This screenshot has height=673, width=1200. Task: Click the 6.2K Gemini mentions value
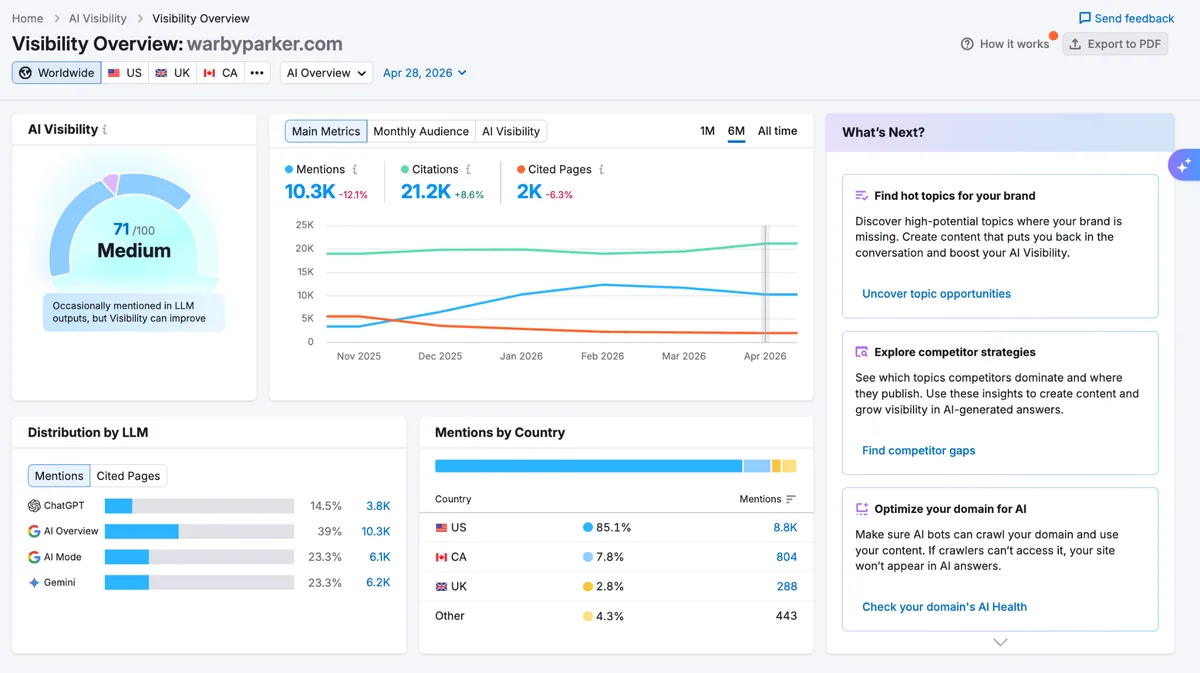click(378, 582)
